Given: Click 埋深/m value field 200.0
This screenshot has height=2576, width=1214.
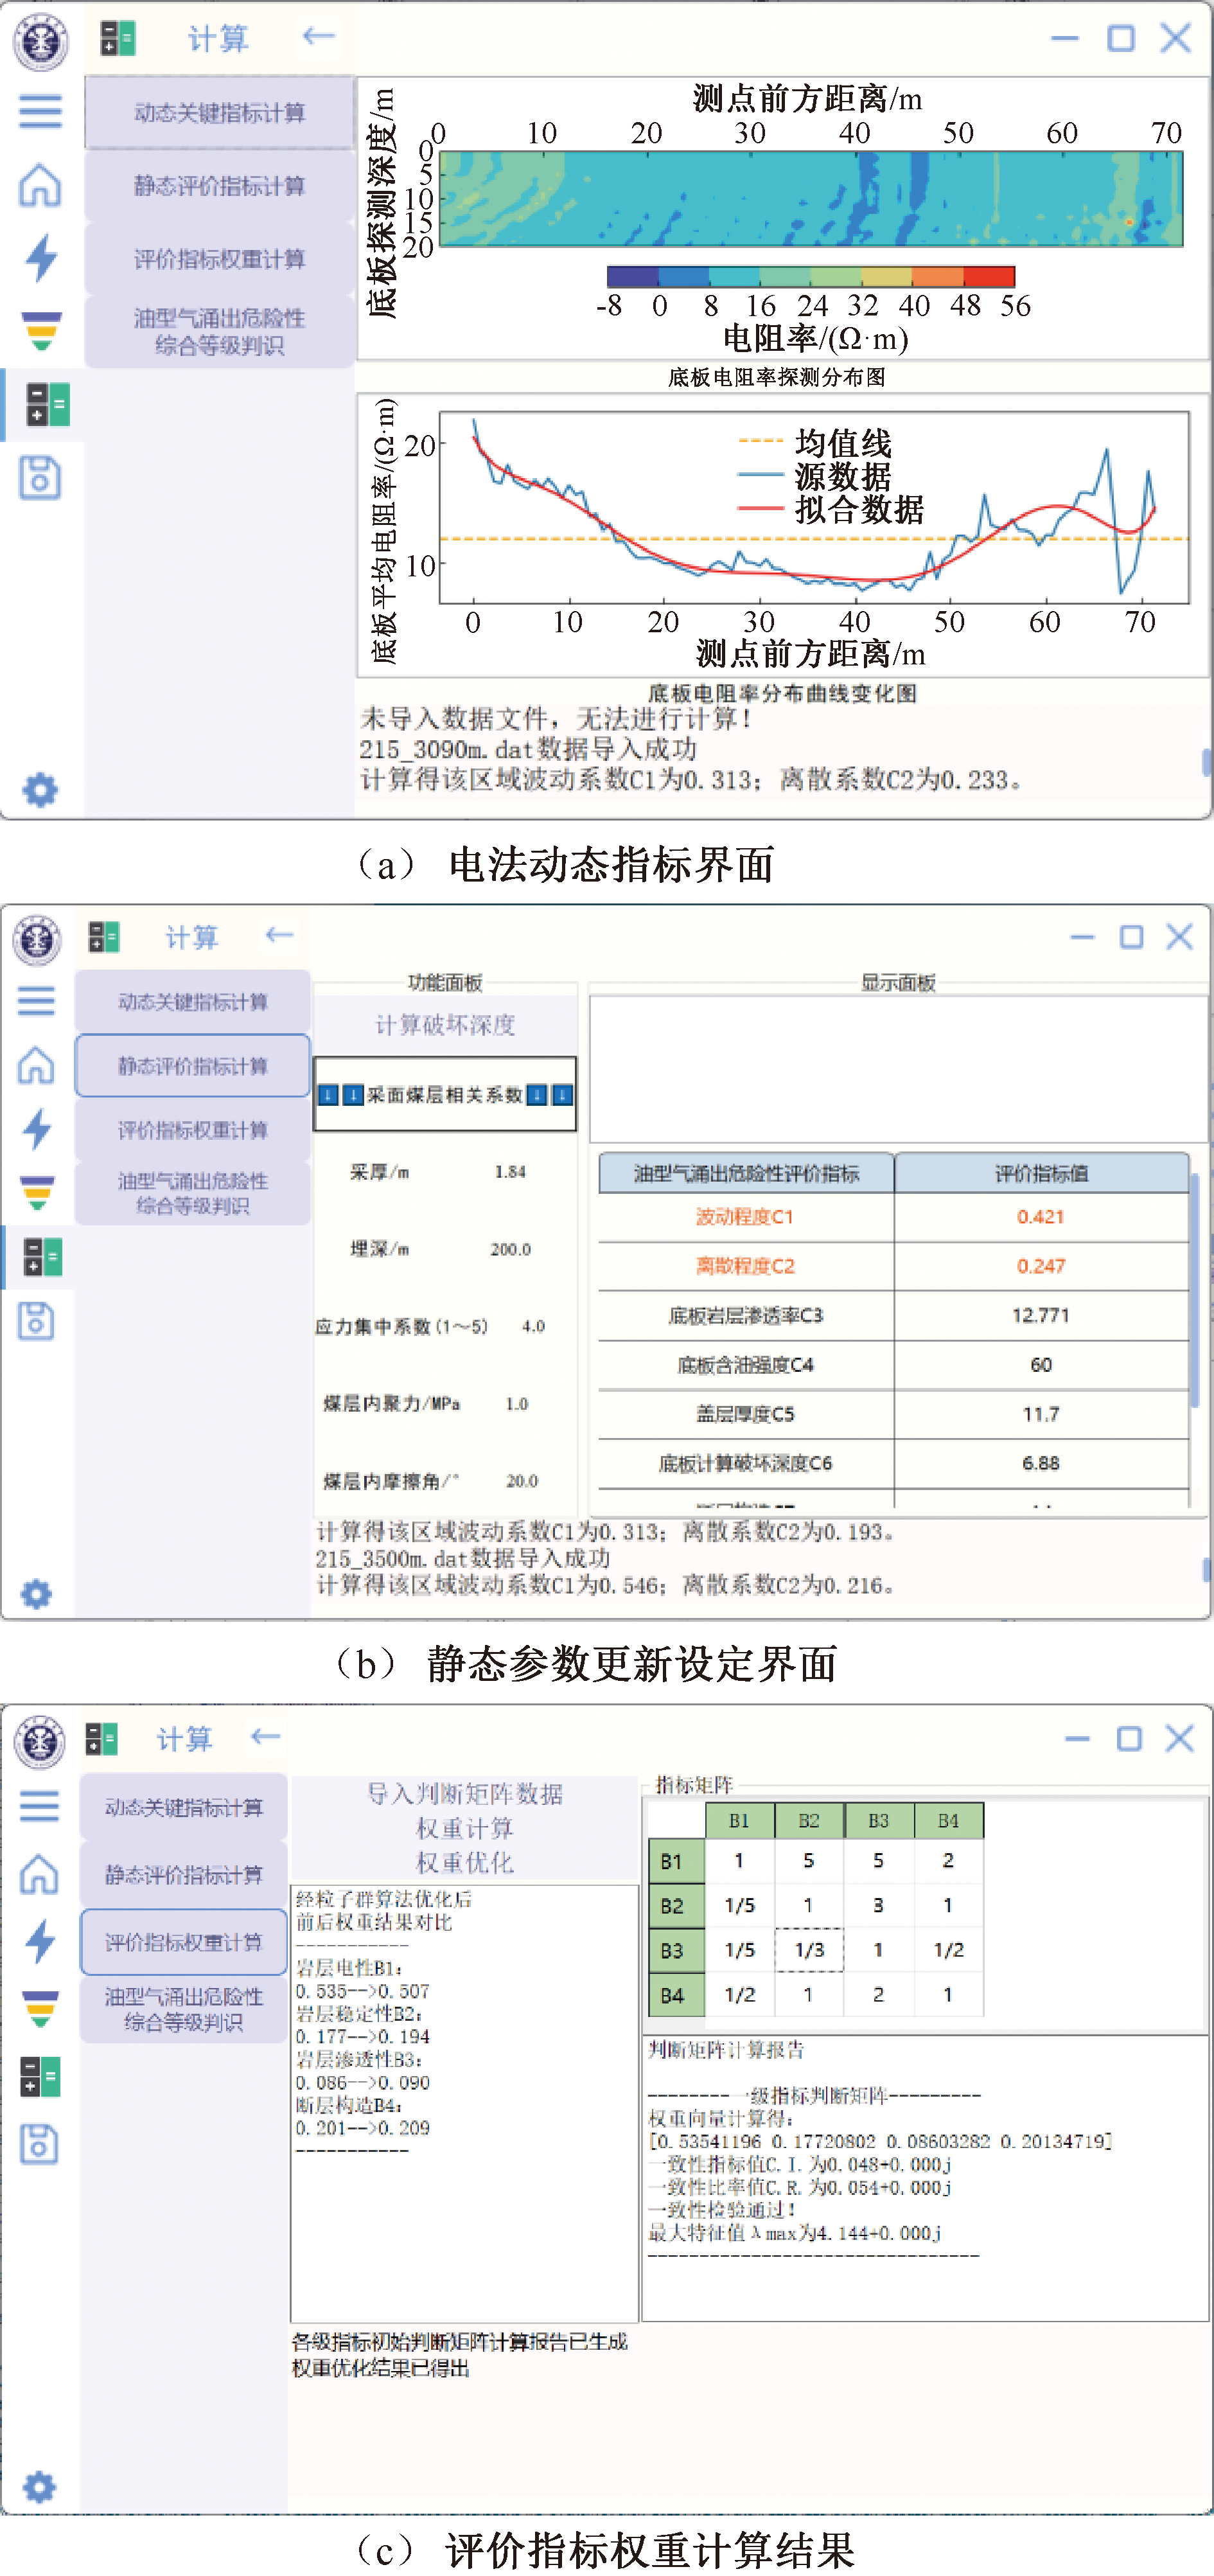Looking at the screenshot, I should point(510,1249).
